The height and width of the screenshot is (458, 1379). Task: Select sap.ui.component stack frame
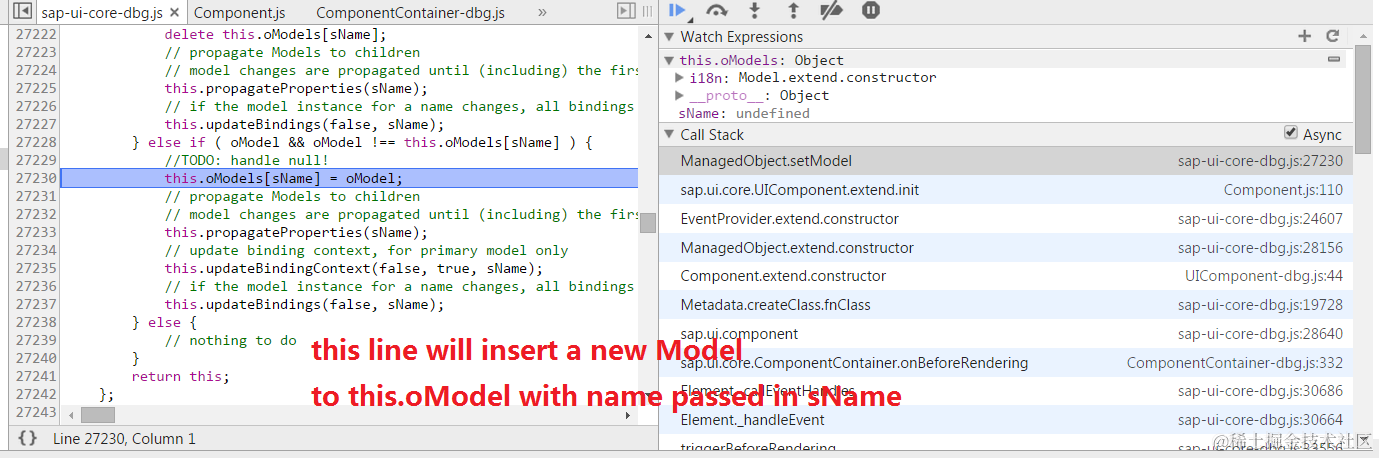1007,334
